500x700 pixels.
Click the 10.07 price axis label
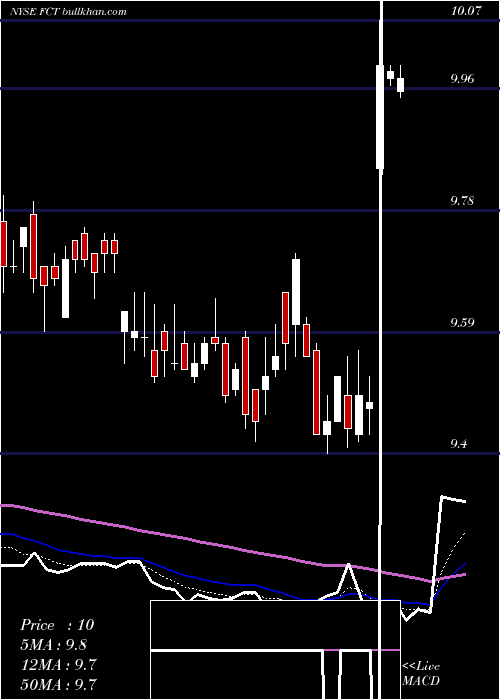tap(466, 11)
